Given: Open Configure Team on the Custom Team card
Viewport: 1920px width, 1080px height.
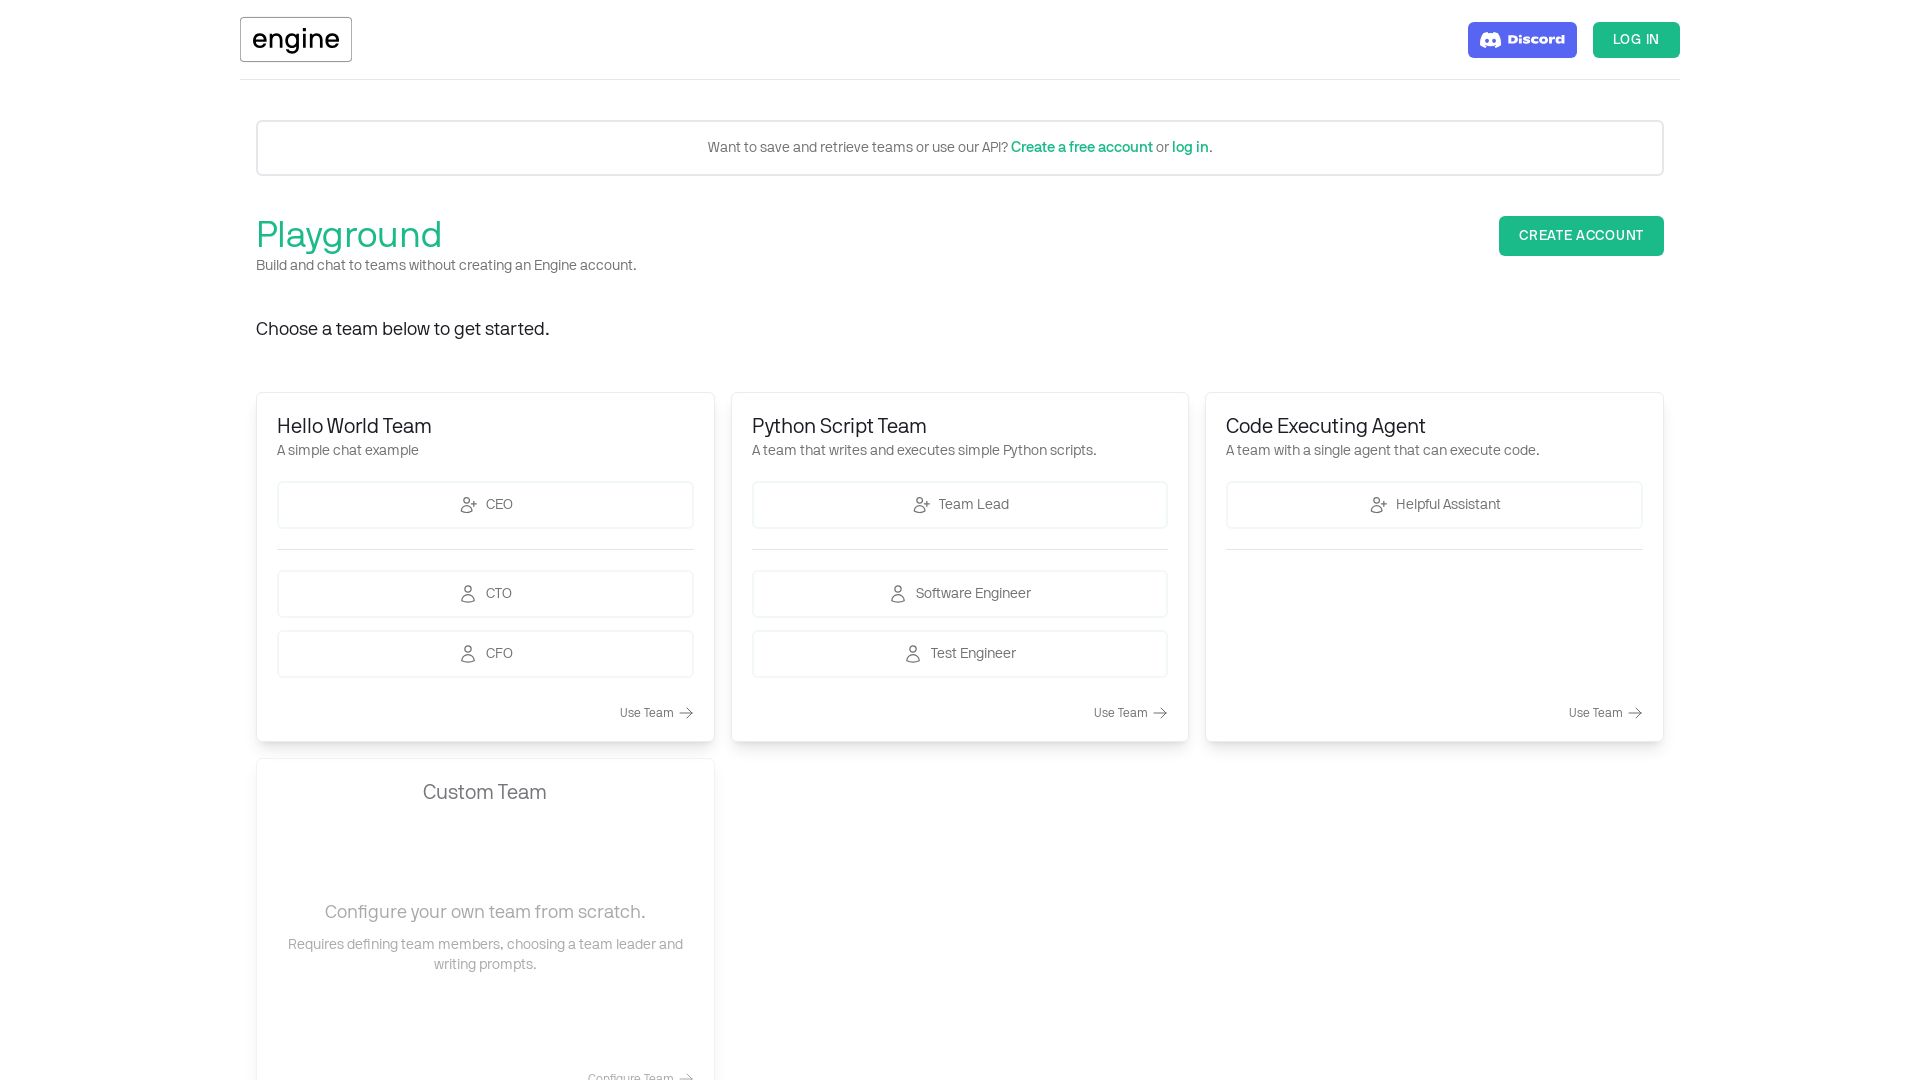Looking at the screenshot, I should pyautogui.click(x=631, y=1078).
